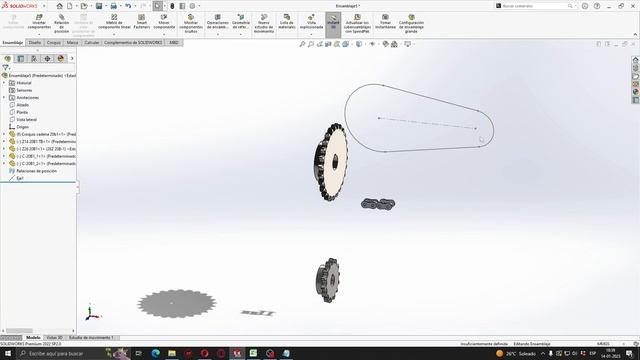Click the Buscar comandos search field
Viewport: 640px width, 360px height.
(534, 6)
